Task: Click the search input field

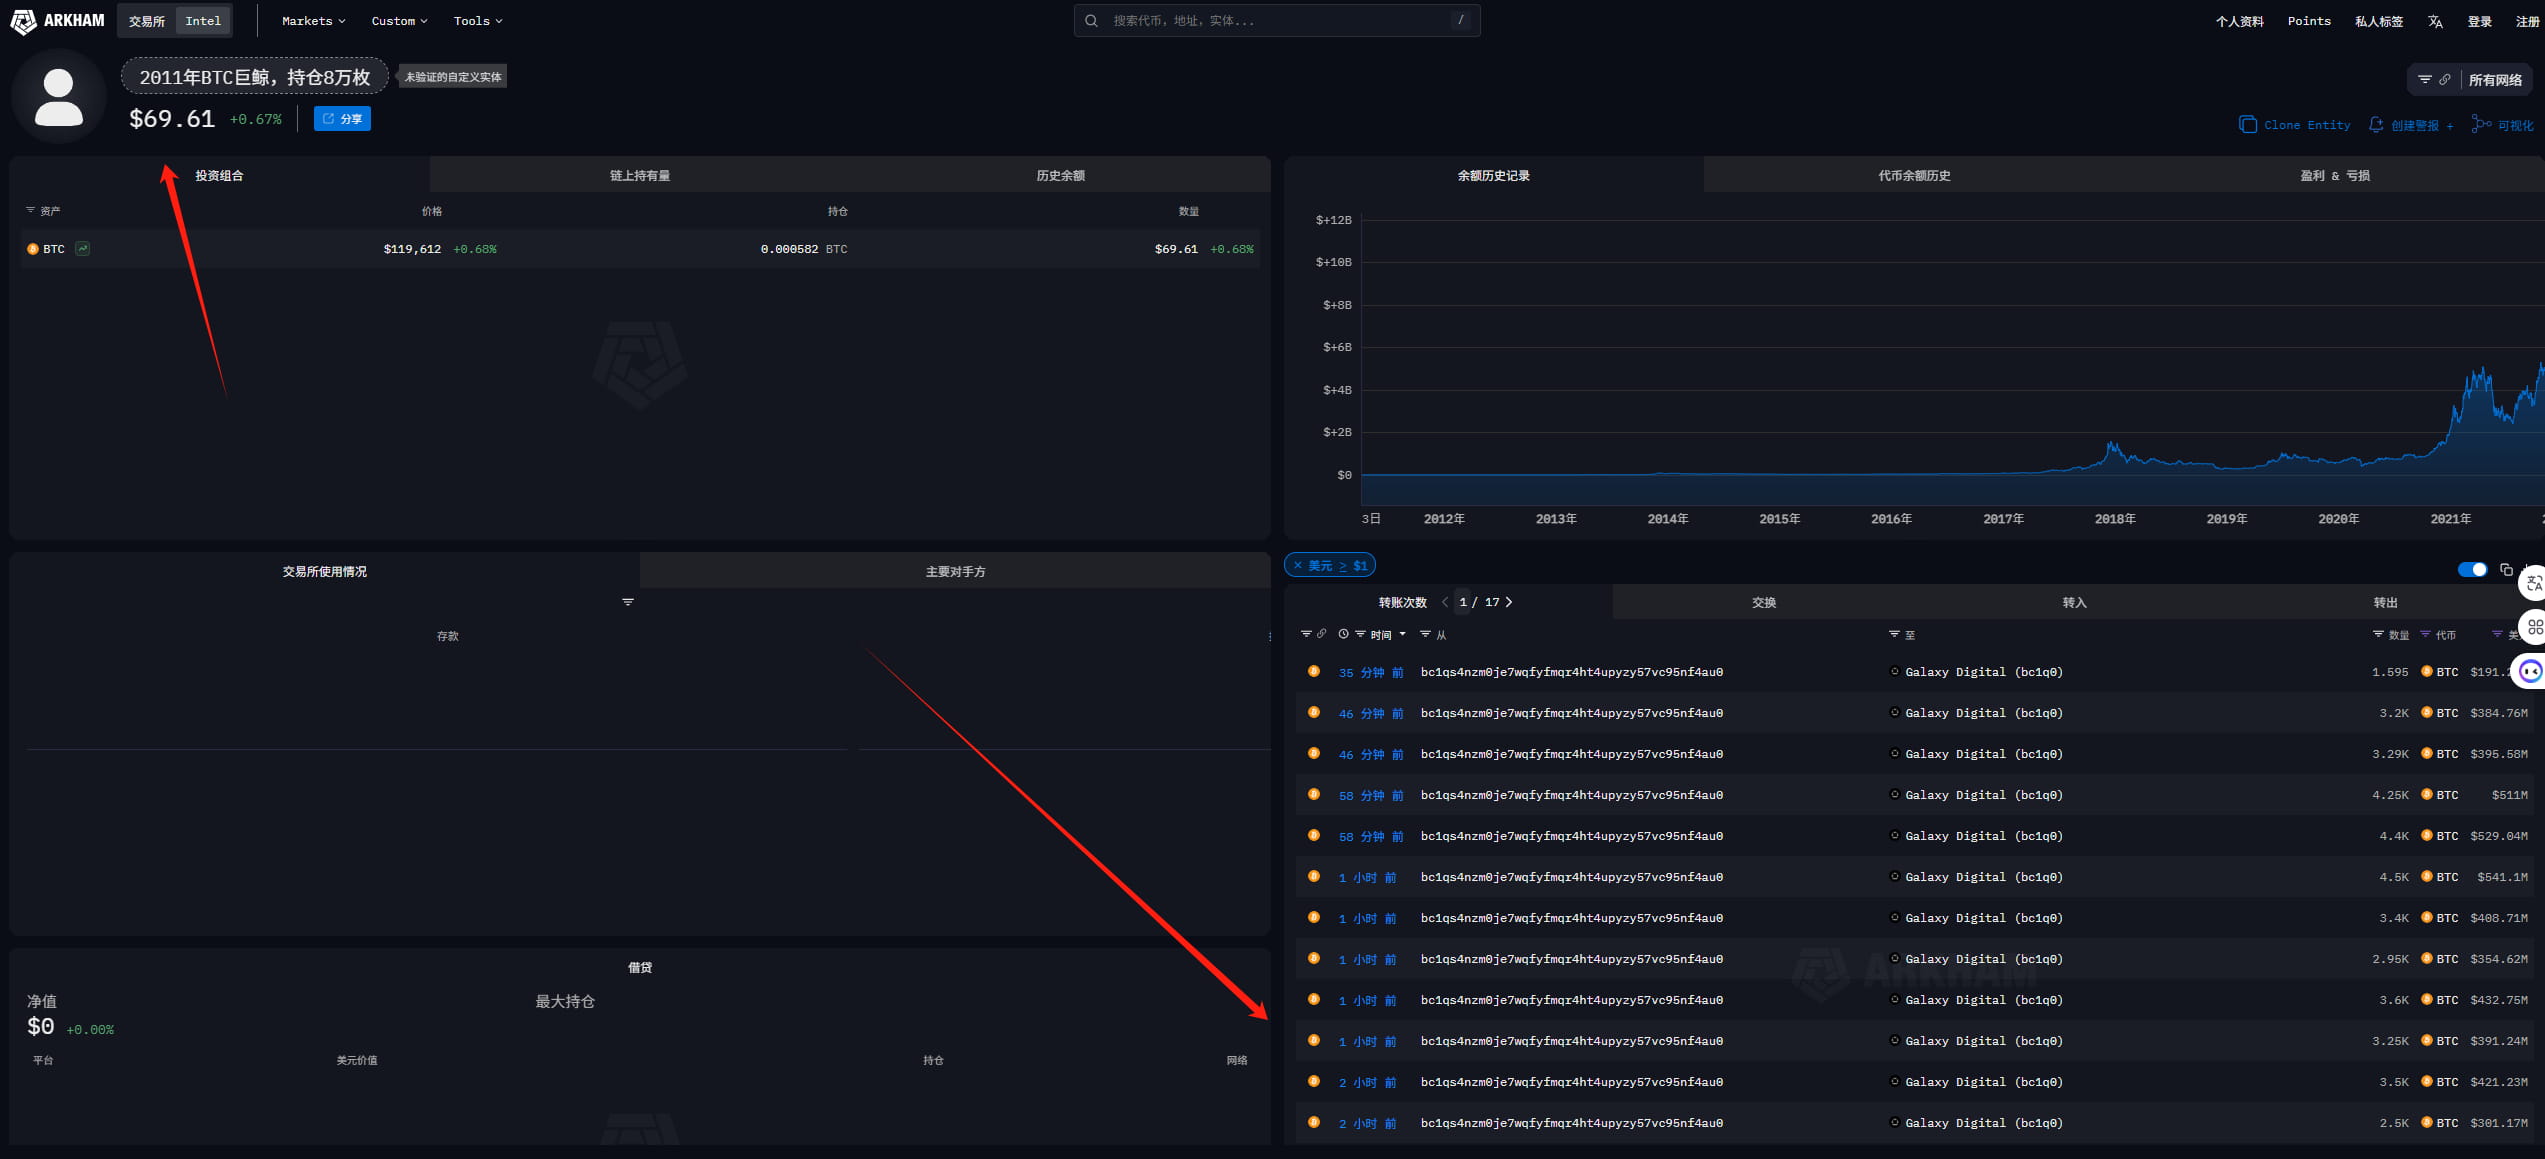Action: tap(1277, 20)
